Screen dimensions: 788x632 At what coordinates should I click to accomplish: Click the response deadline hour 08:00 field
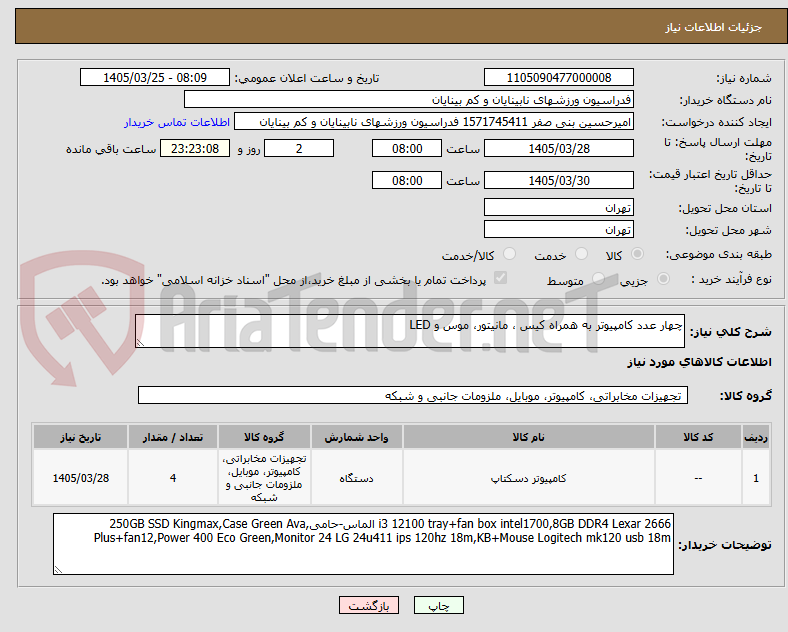click(x=407, y=148)
